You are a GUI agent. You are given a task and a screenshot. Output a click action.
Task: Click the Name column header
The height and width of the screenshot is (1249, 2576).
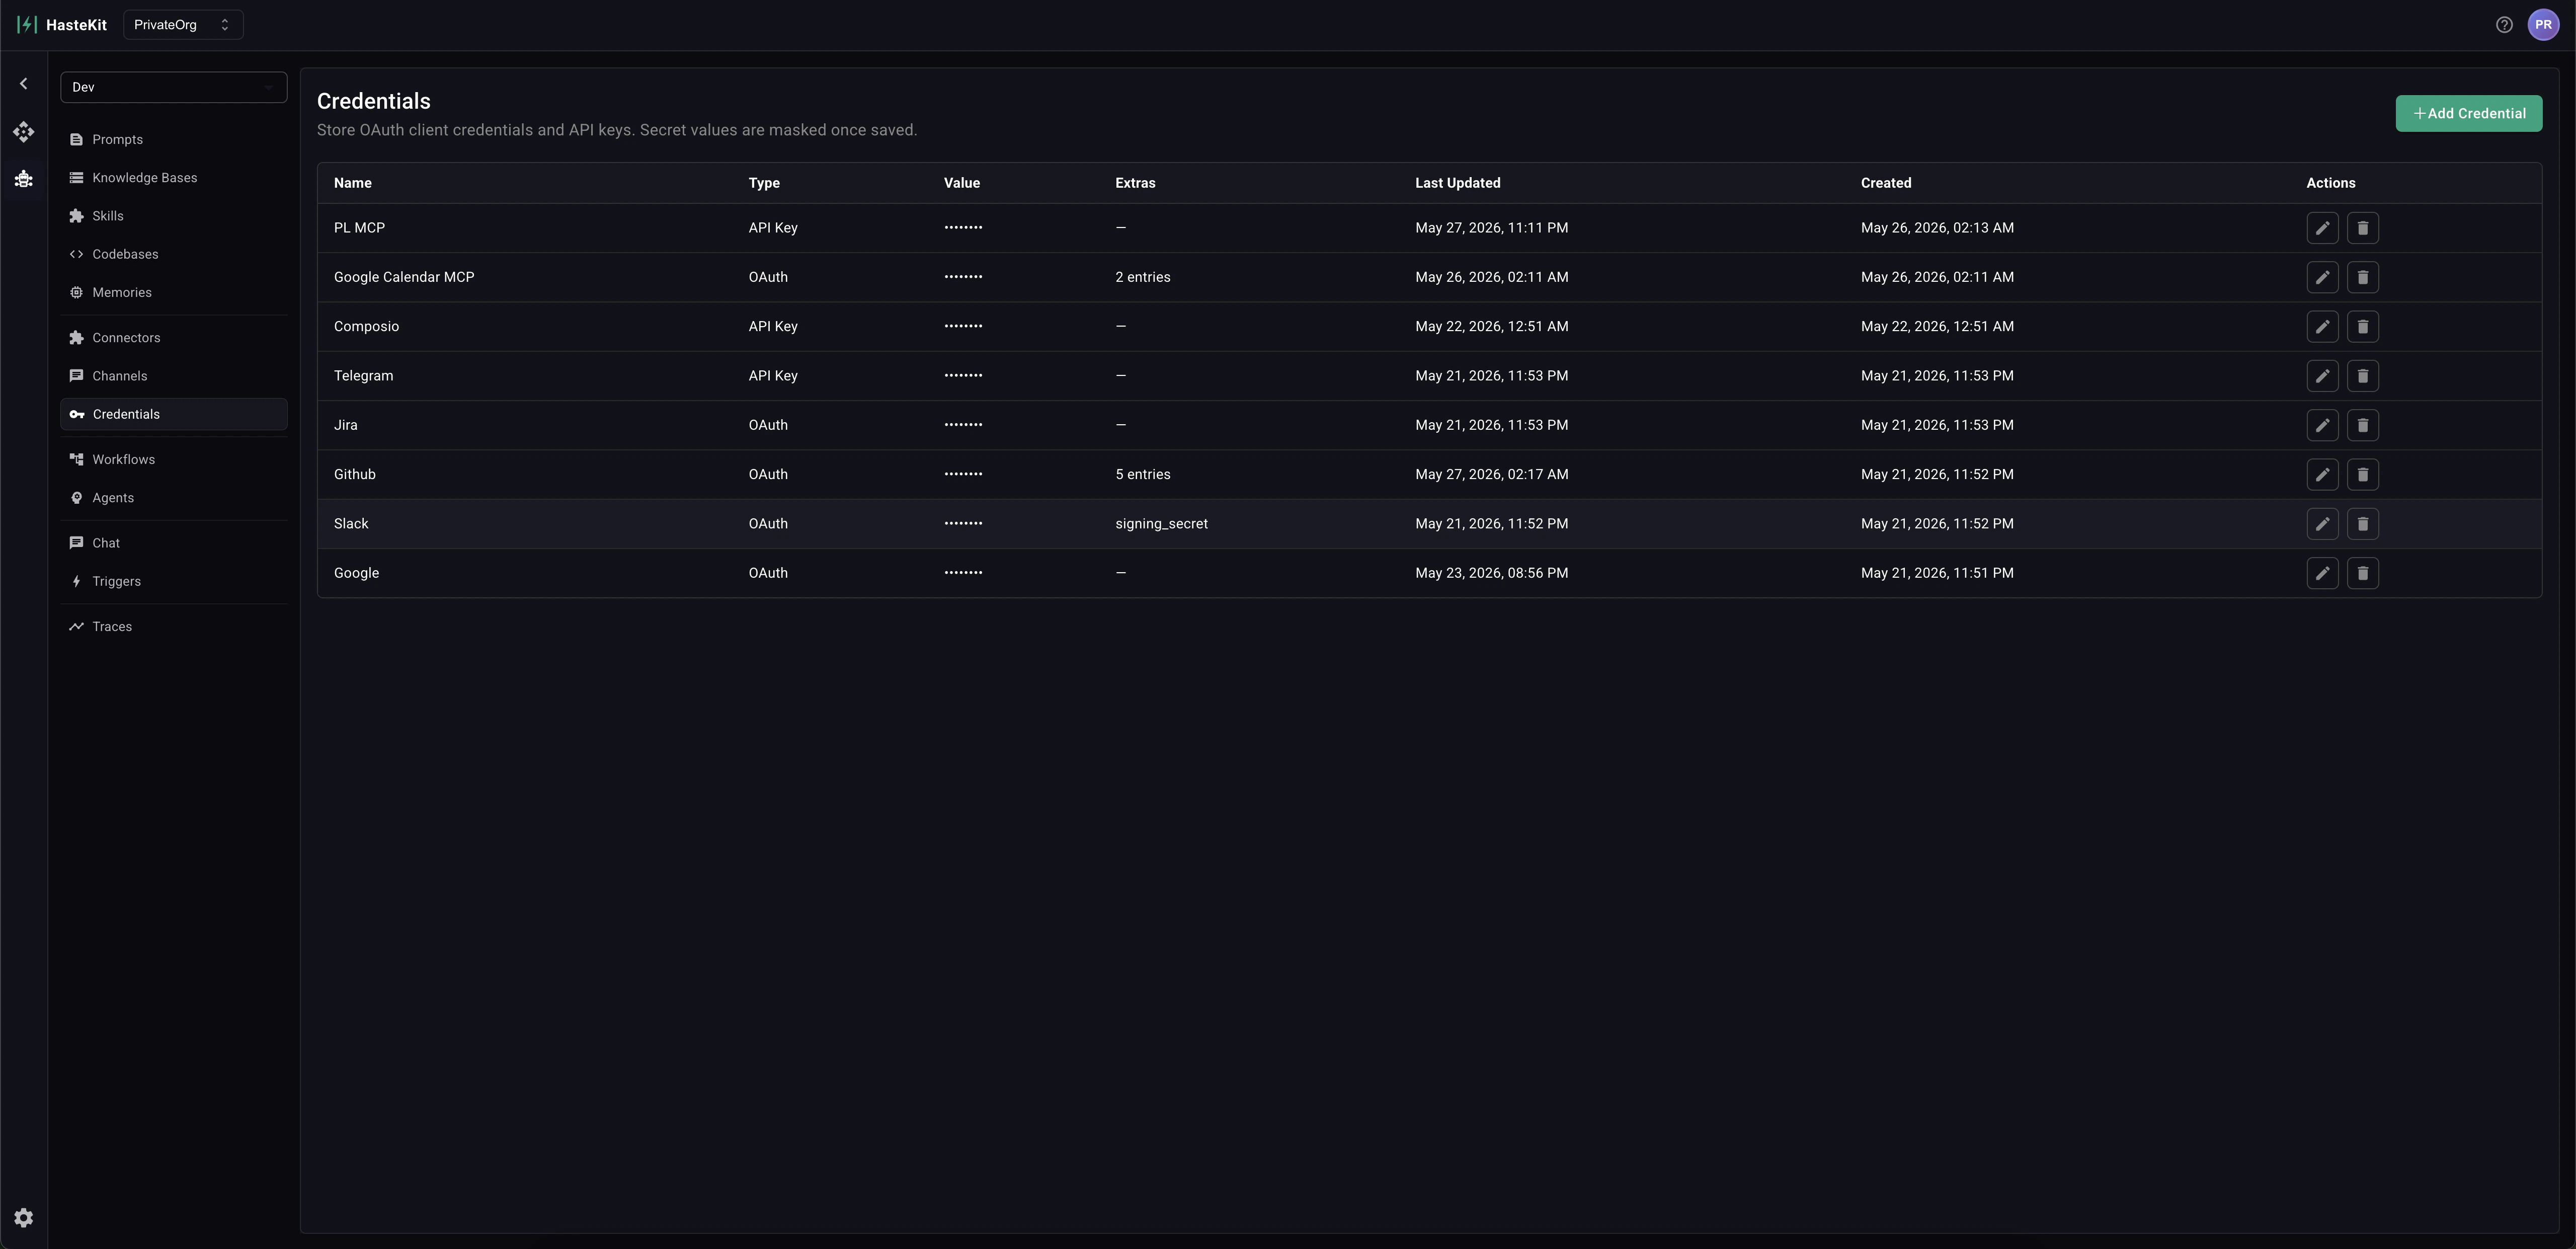tap(353, 183)
